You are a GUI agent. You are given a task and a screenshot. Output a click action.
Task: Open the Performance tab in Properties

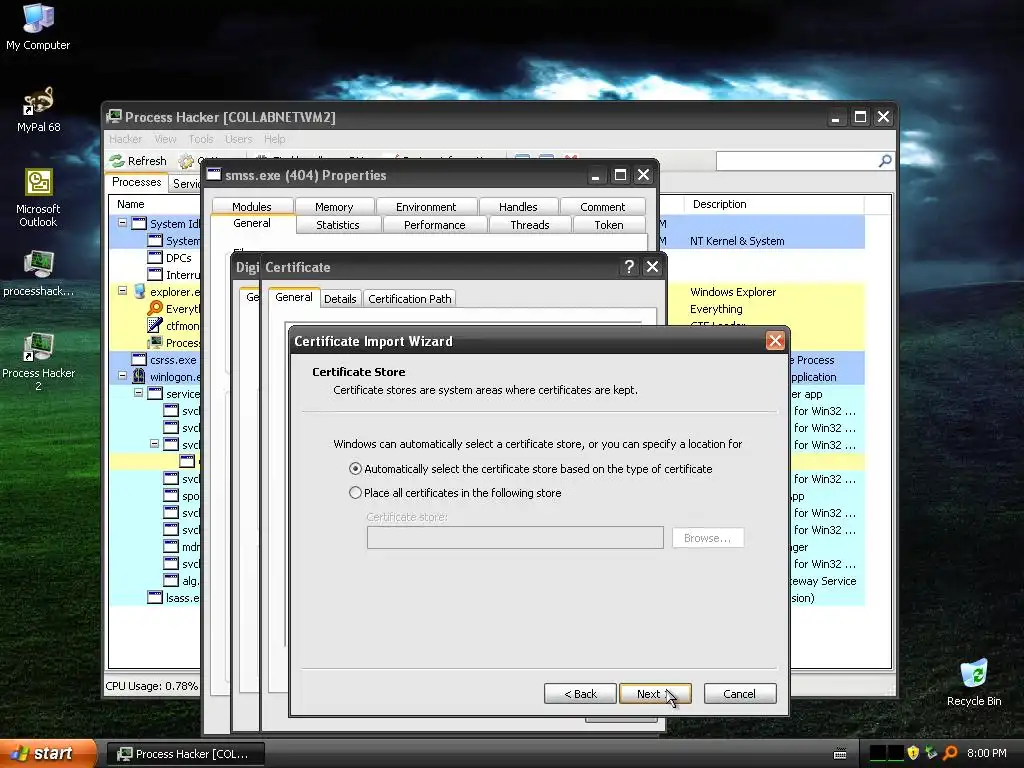pos(434,225)
